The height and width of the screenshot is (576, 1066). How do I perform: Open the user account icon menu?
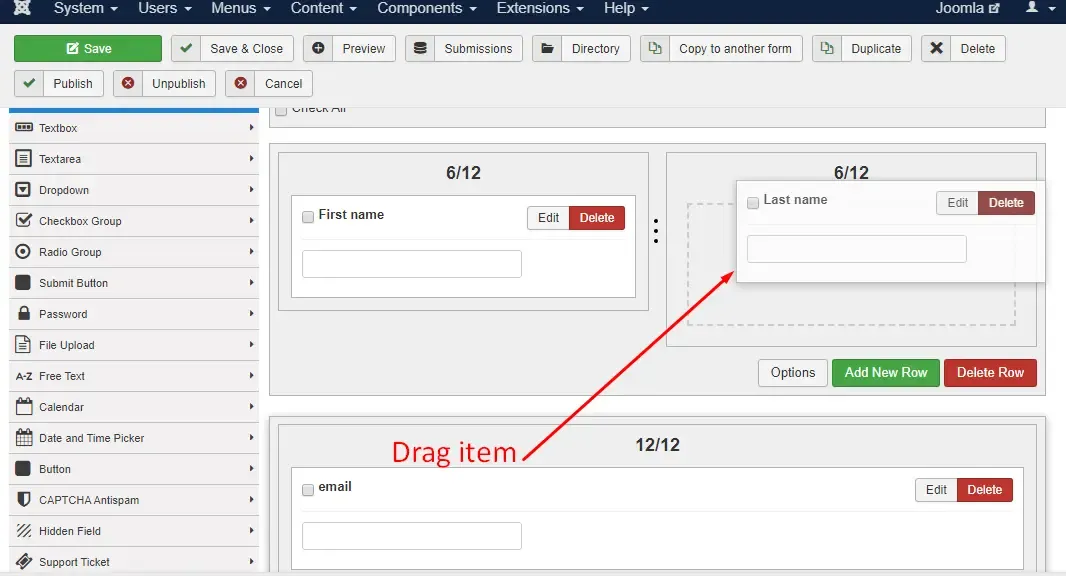point(1031,7)
